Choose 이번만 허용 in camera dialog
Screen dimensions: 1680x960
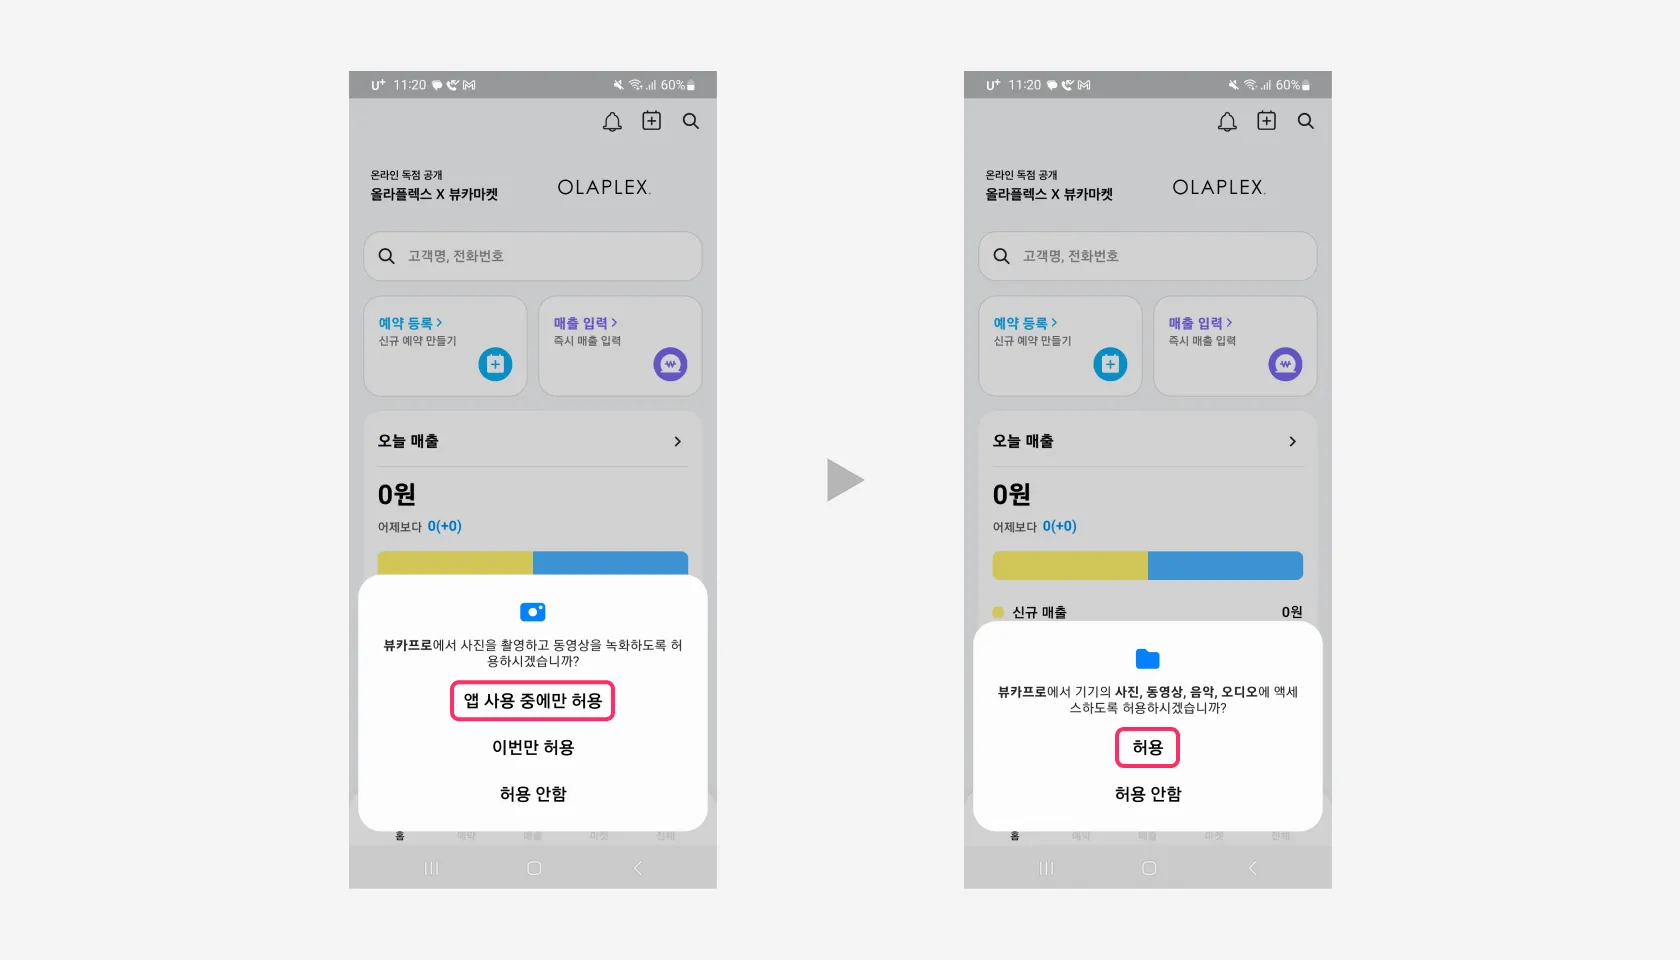pos(533,747)
